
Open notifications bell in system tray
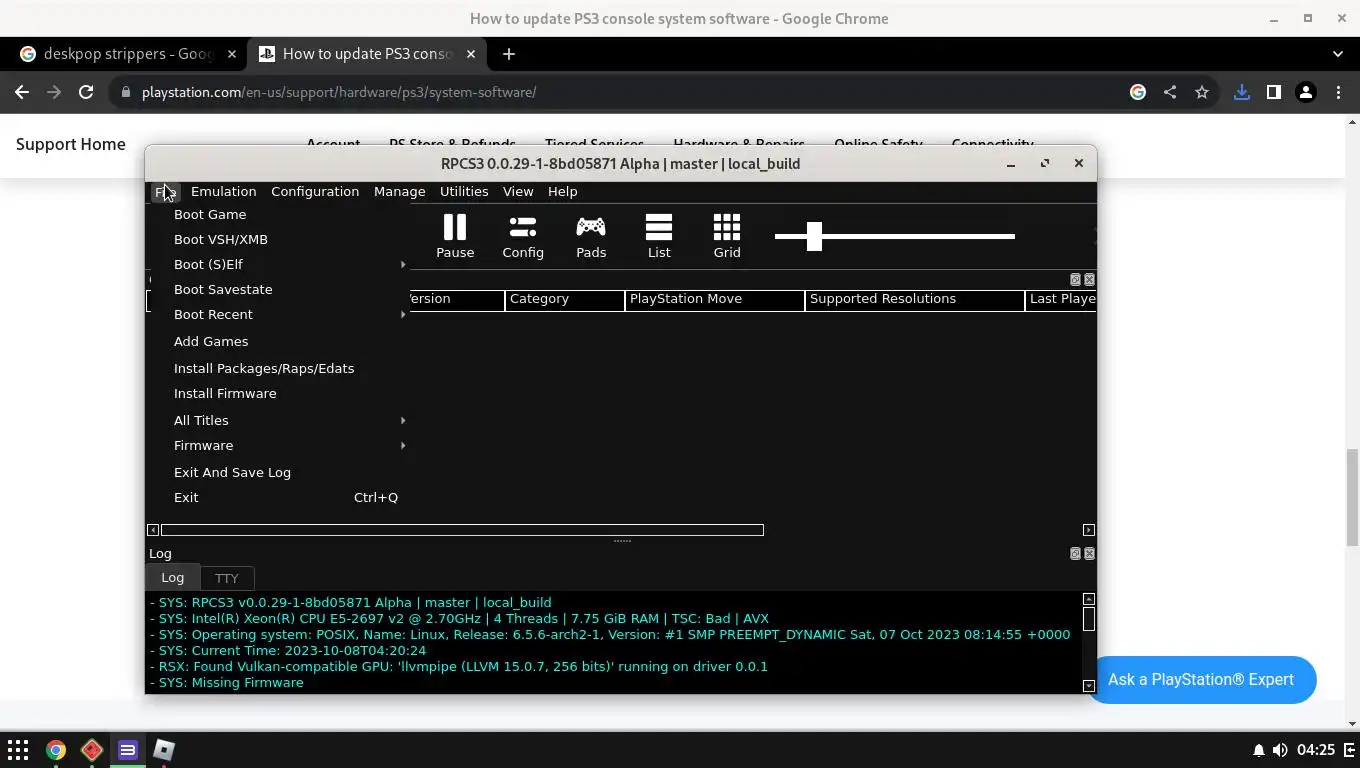(1259, 750)
